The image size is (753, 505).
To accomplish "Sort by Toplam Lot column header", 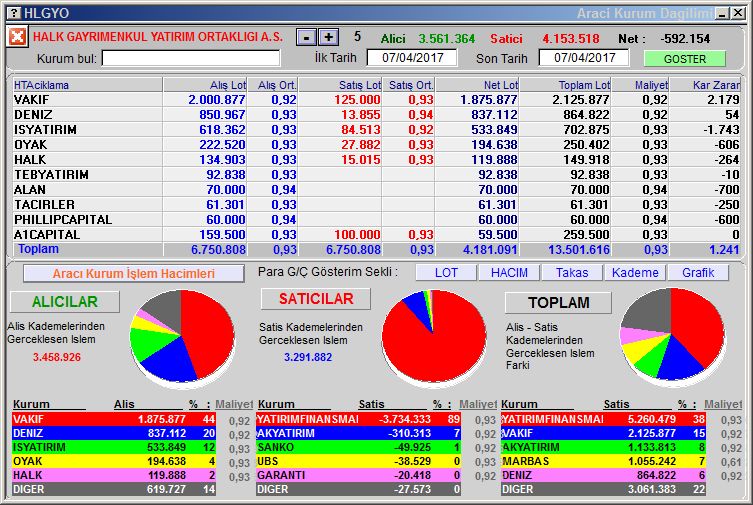I will tap(565, 85).
